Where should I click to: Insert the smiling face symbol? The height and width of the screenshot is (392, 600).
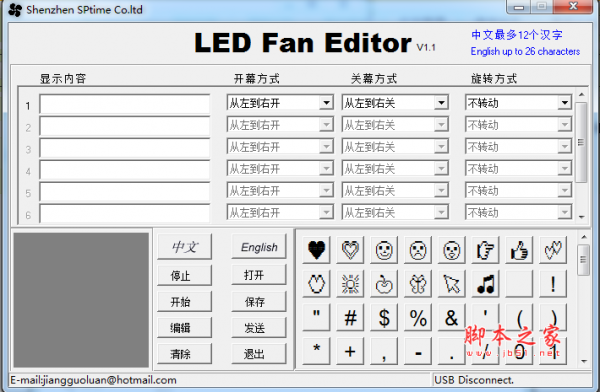point(384,250)
